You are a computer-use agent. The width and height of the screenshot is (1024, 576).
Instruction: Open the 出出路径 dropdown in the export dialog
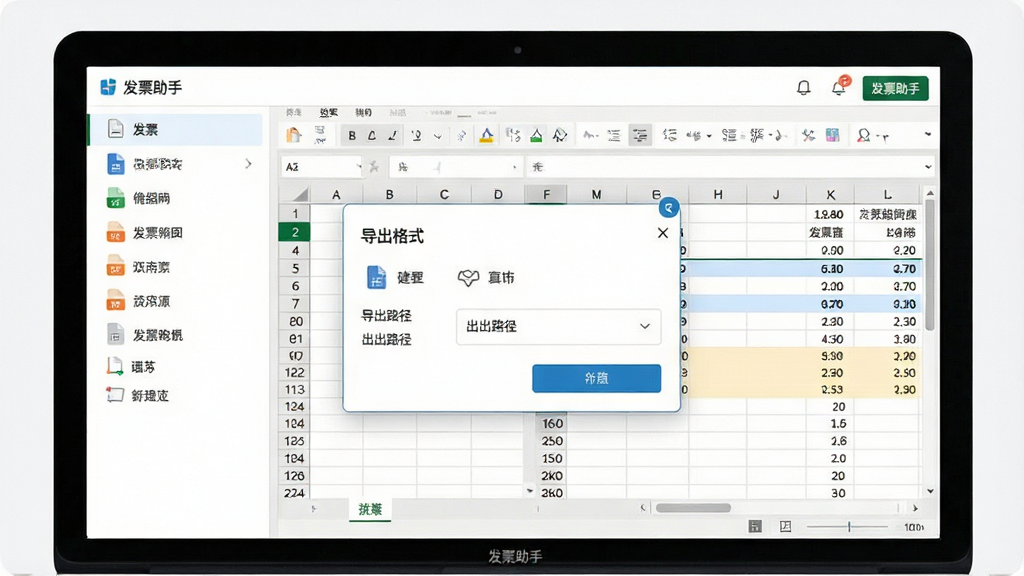click(558, 326)
